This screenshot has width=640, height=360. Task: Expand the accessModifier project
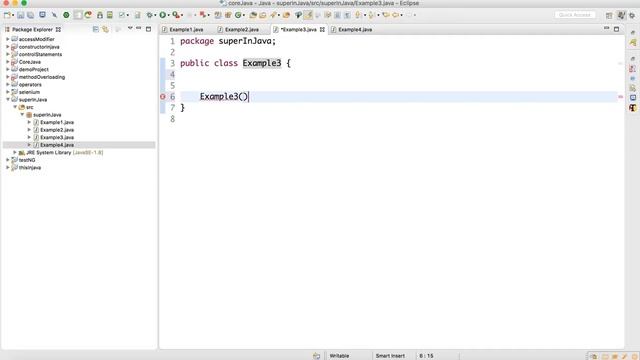pos(8,39)
